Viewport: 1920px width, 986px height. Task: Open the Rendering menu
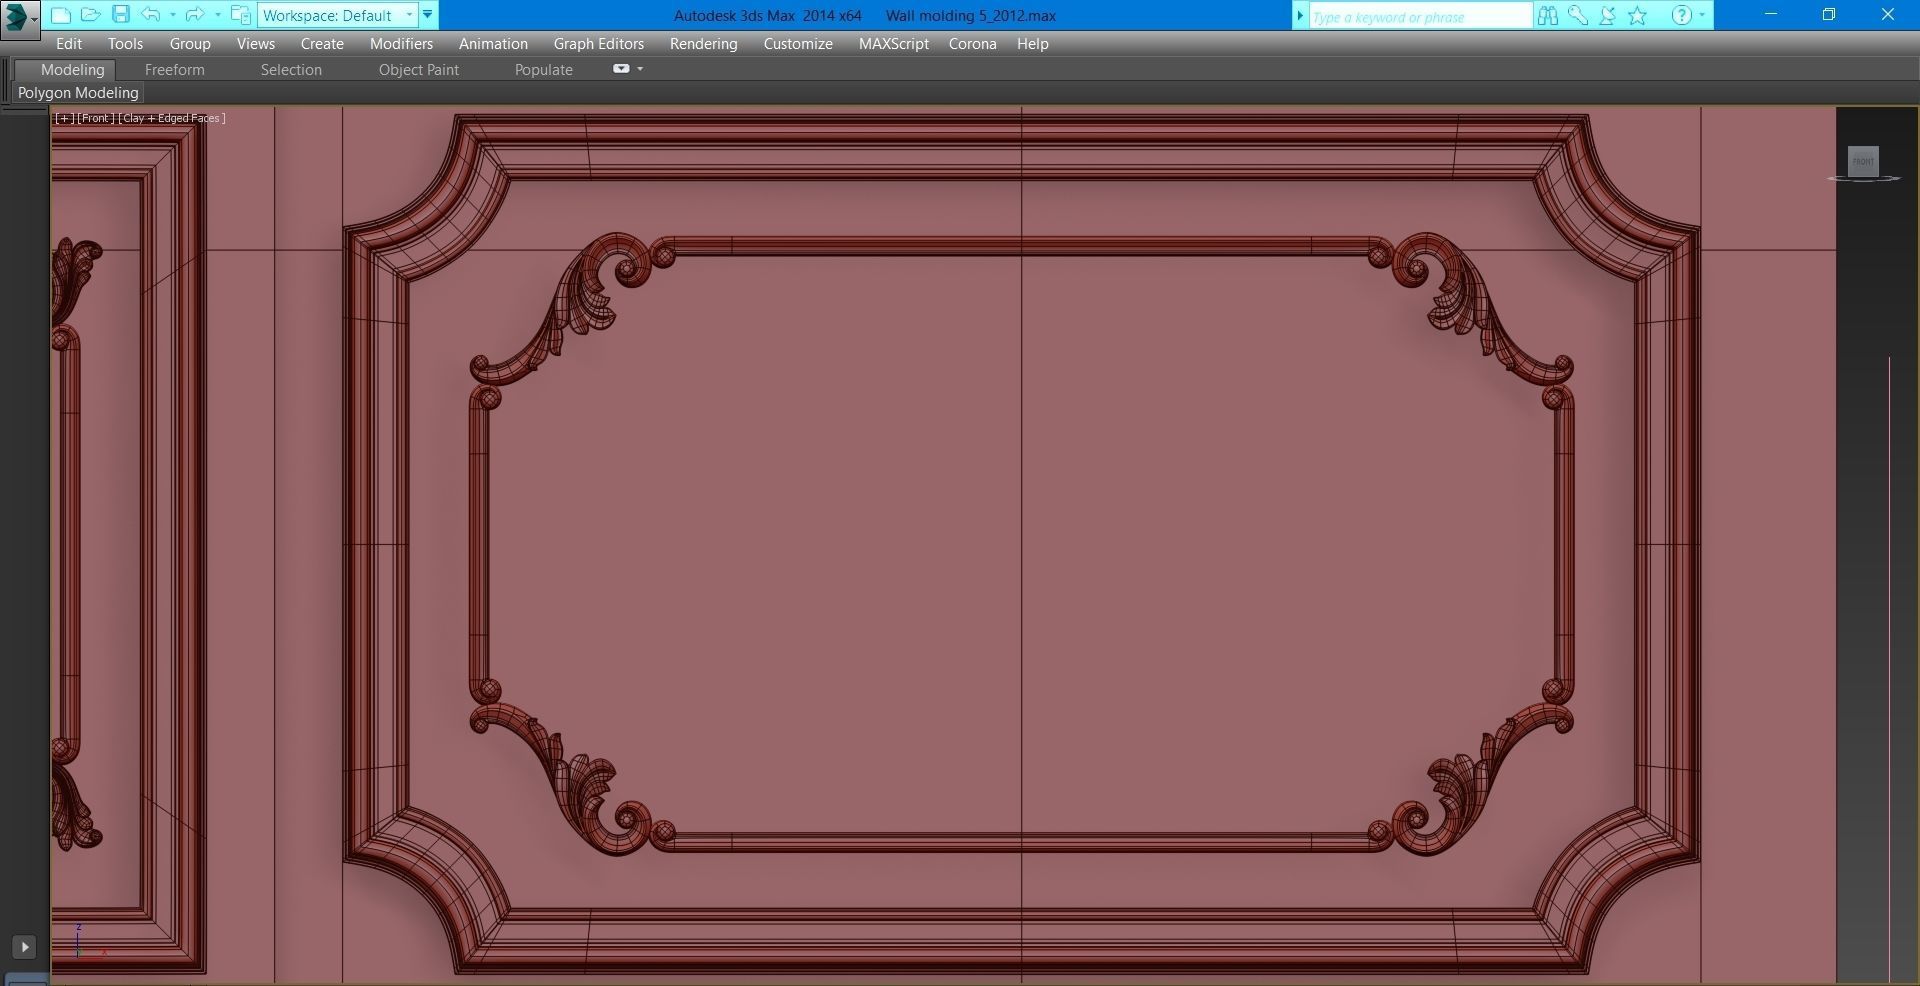point(704,44)
